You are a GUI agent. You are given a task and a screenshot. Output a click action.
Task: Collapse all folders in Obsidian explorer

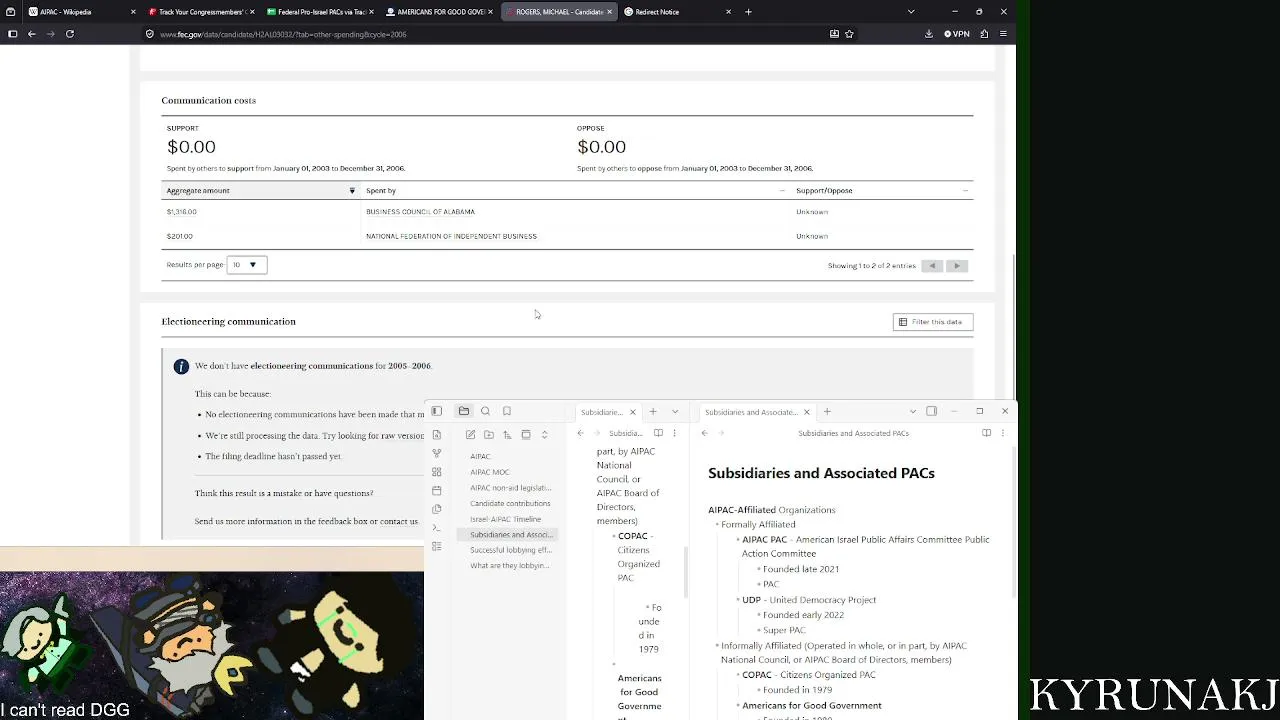[x=544, y=434]
